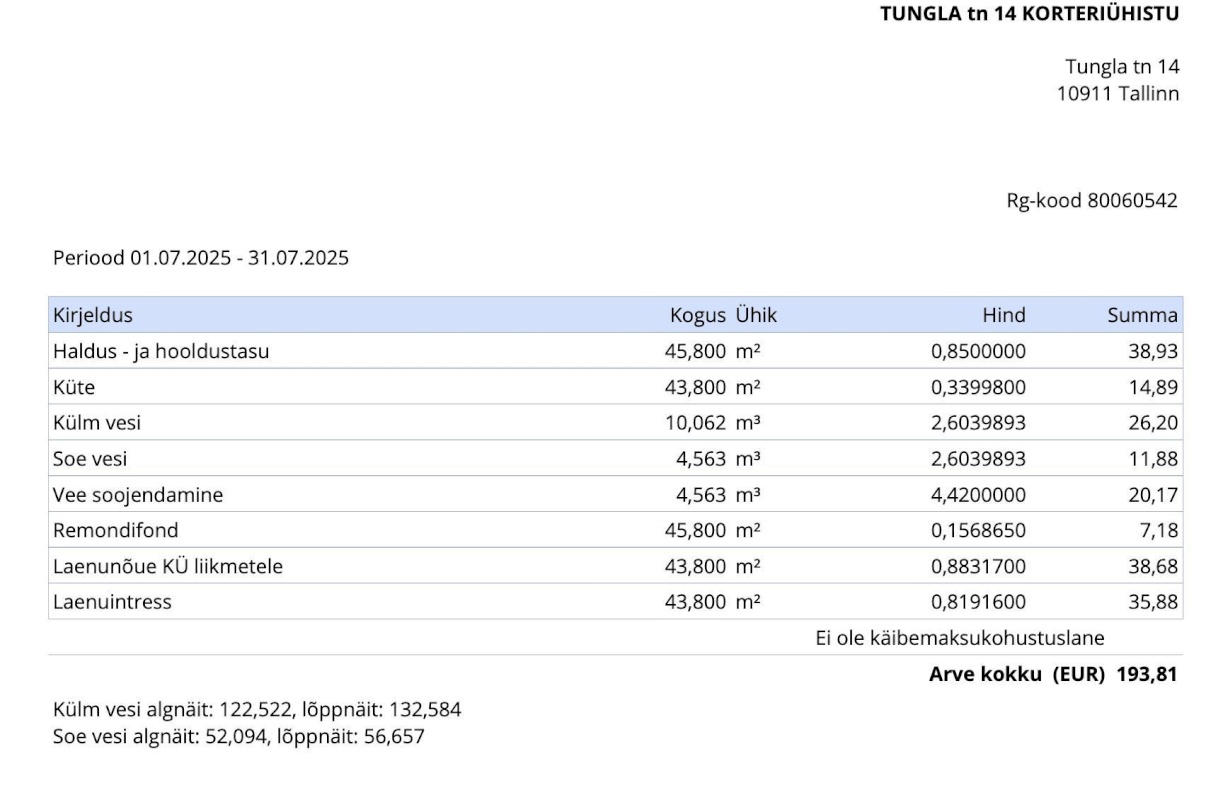Click the m³ unit in Külm vesi row
This screenshot has height=800, width=1223.
click(748, 423)
